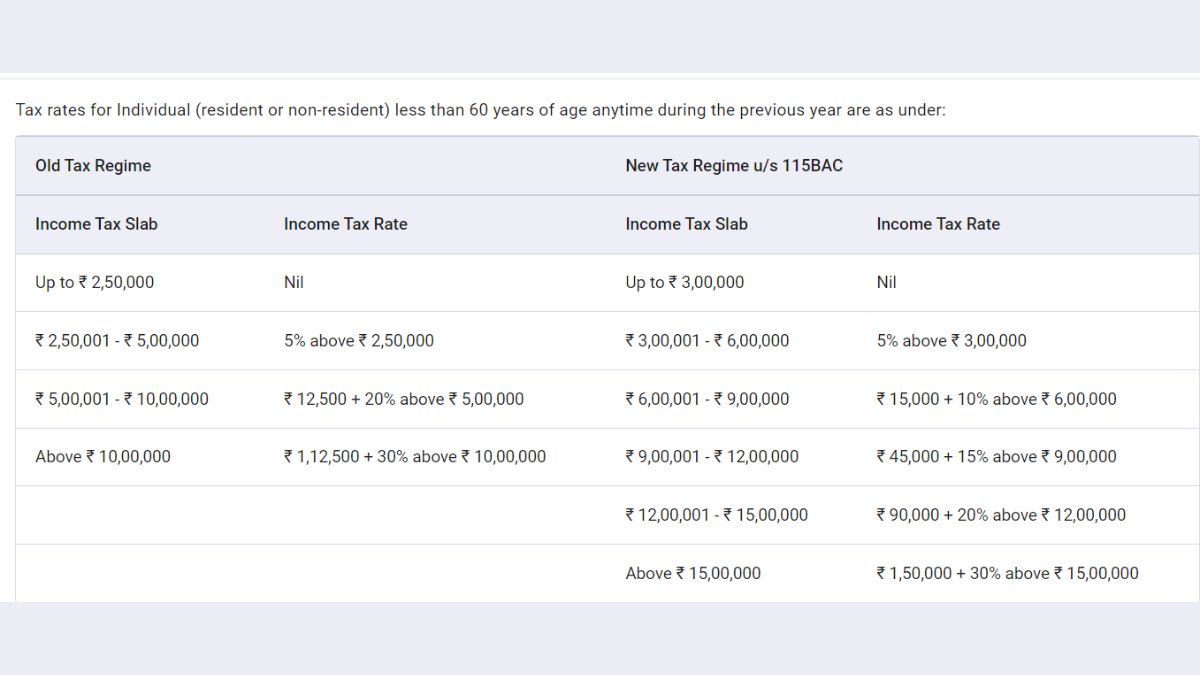Click the 'Above ₹ 10,00,000' slab cell
1200x675 pixels.
tap(103, 457)
